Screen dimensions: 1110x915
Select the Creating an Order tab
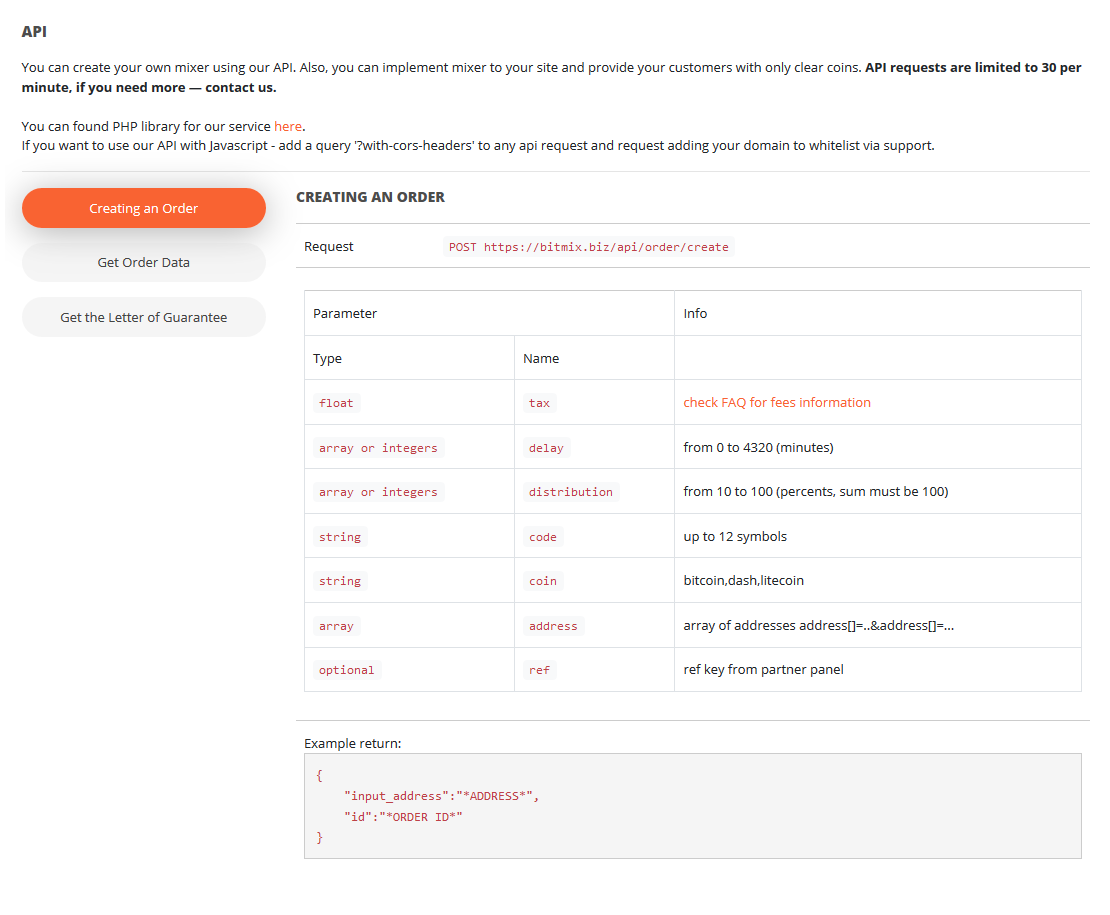point(144,208)
